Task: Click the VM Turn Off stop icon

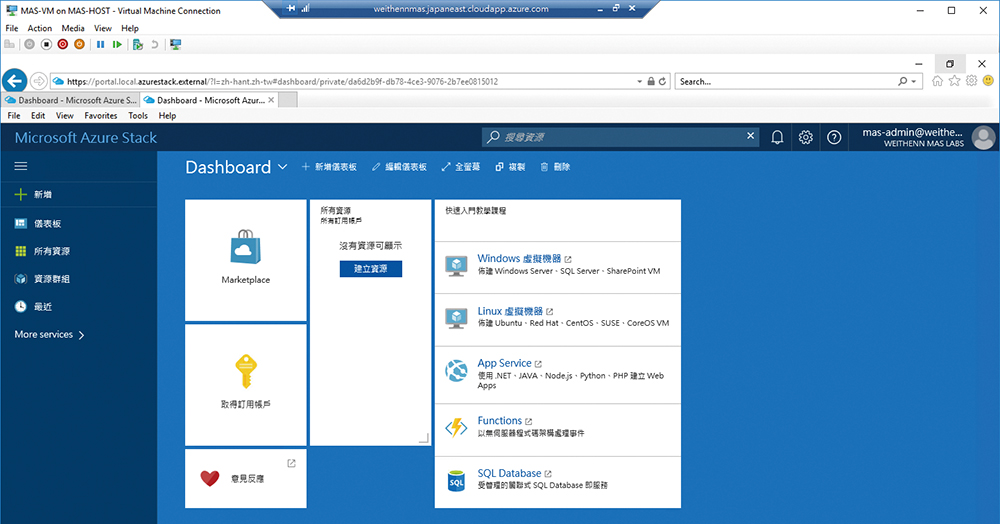Action: [x=46, y=45]
